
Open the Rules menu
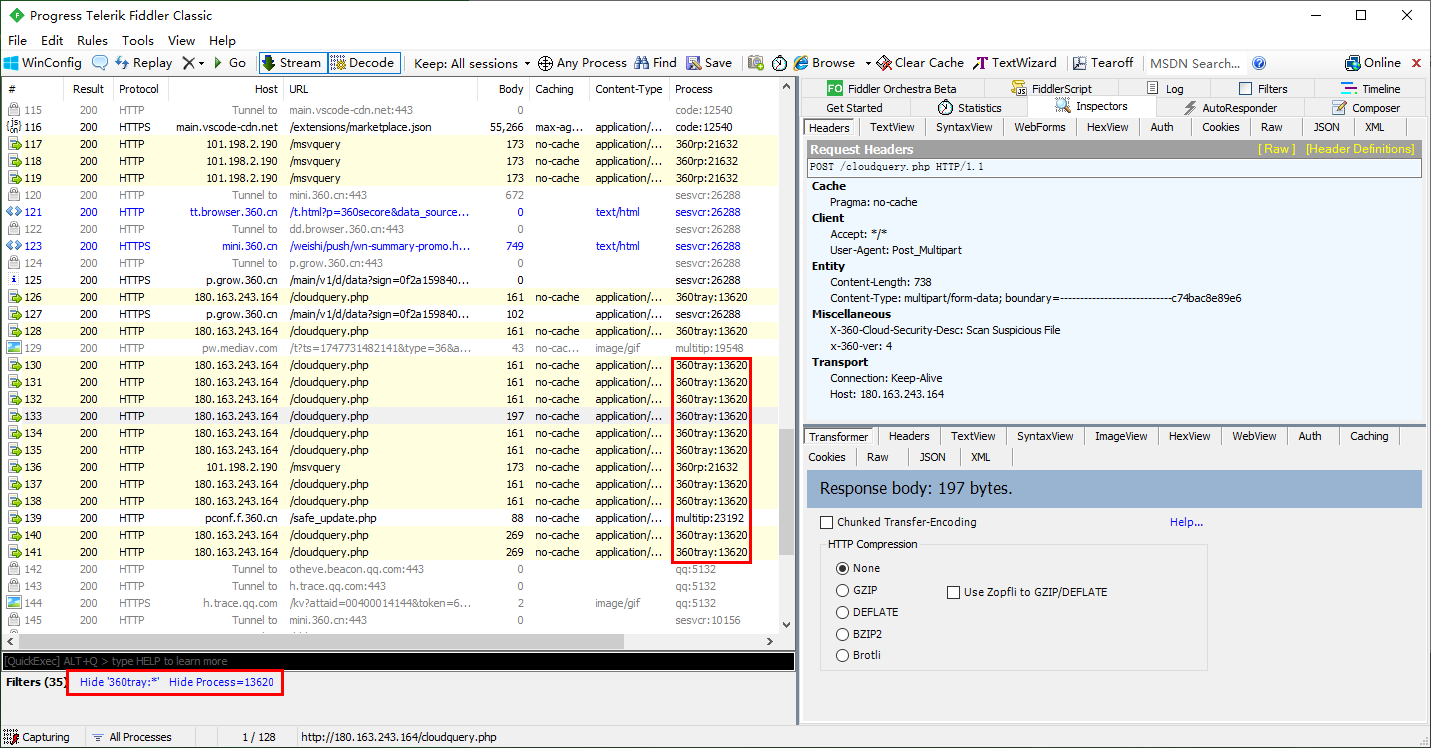click(92, 41)
